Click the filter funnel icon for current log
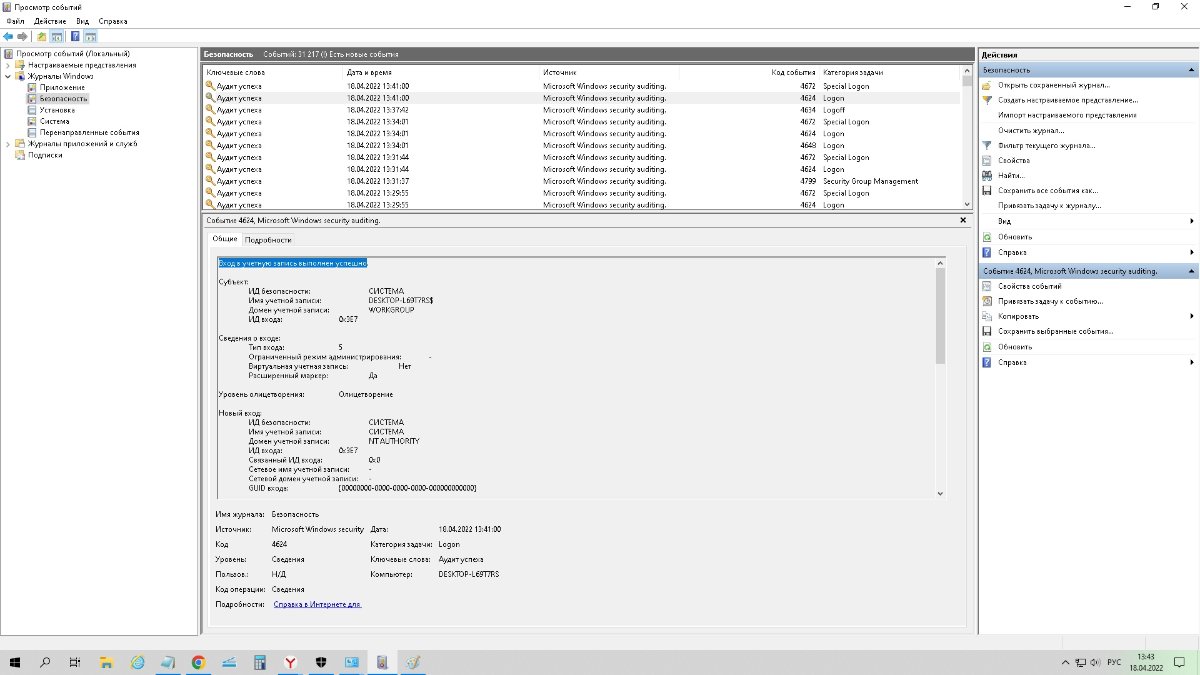1200x675 pixels. tap(987, 145)
